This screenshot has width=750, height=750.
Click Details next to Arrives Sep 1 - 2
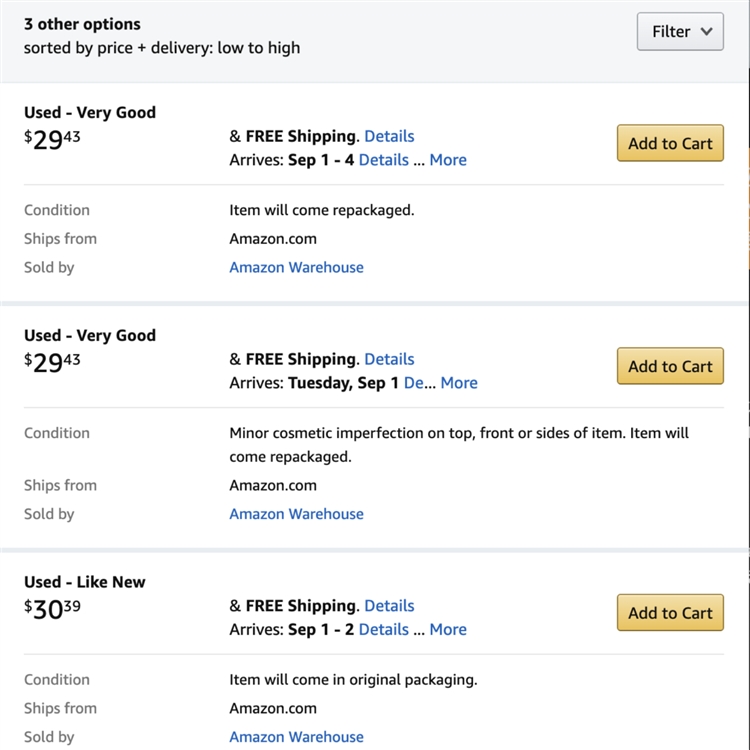[x=383, y=630]
